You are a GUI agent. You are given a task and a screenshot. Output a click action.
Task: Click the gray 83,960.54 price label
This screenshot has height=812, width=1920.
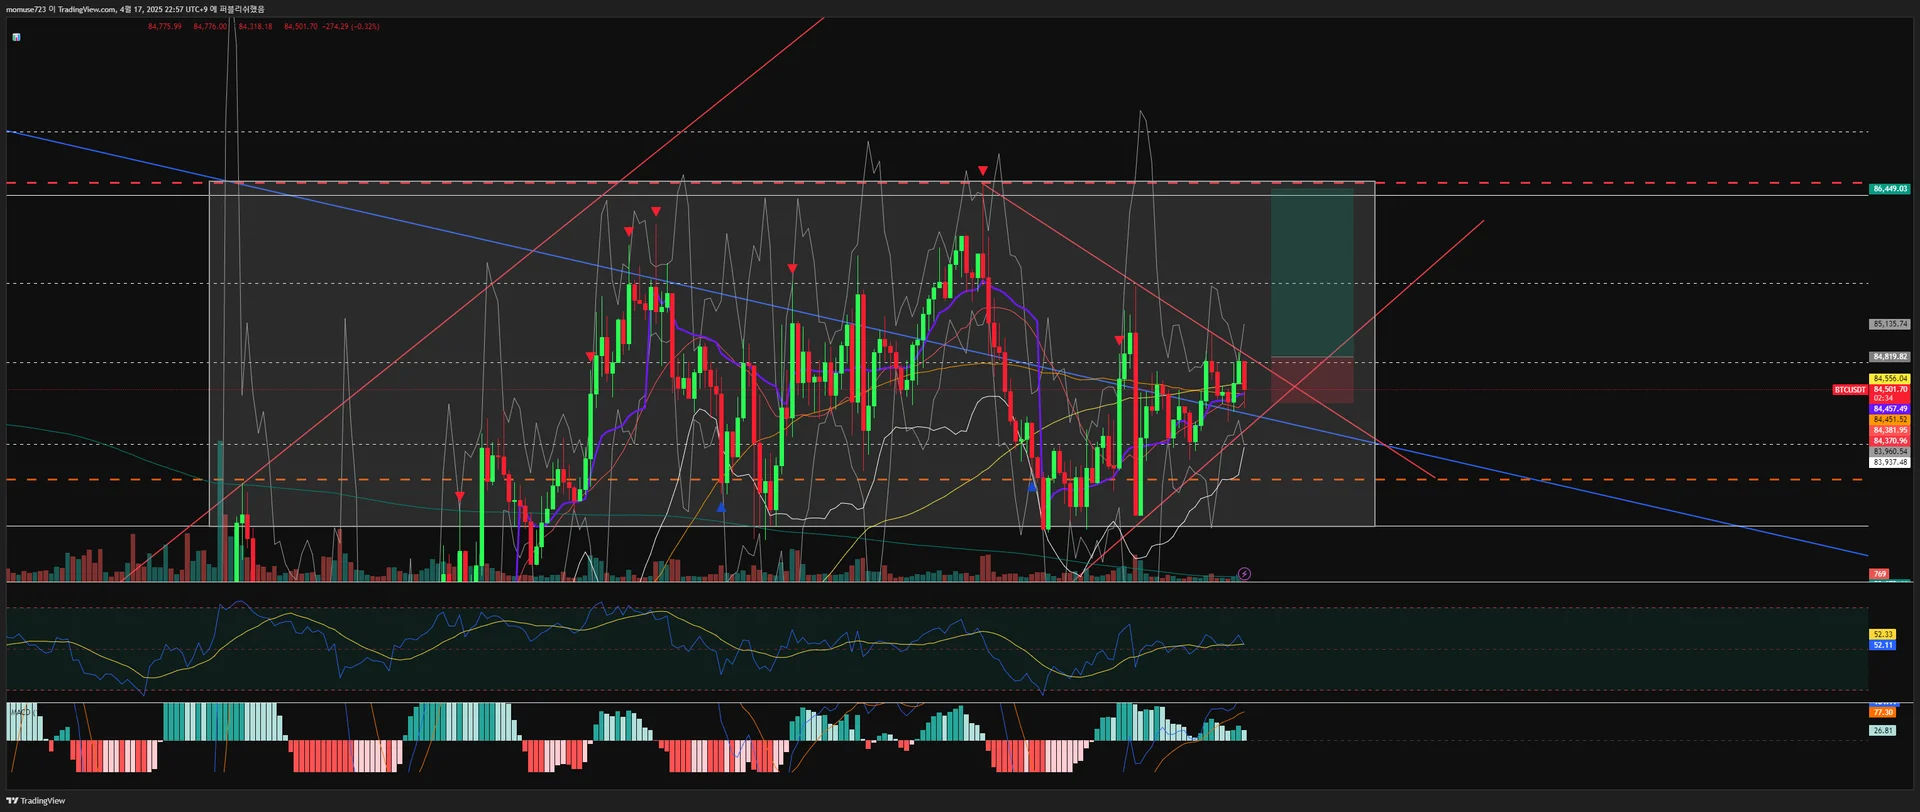tap(1890, 452)
